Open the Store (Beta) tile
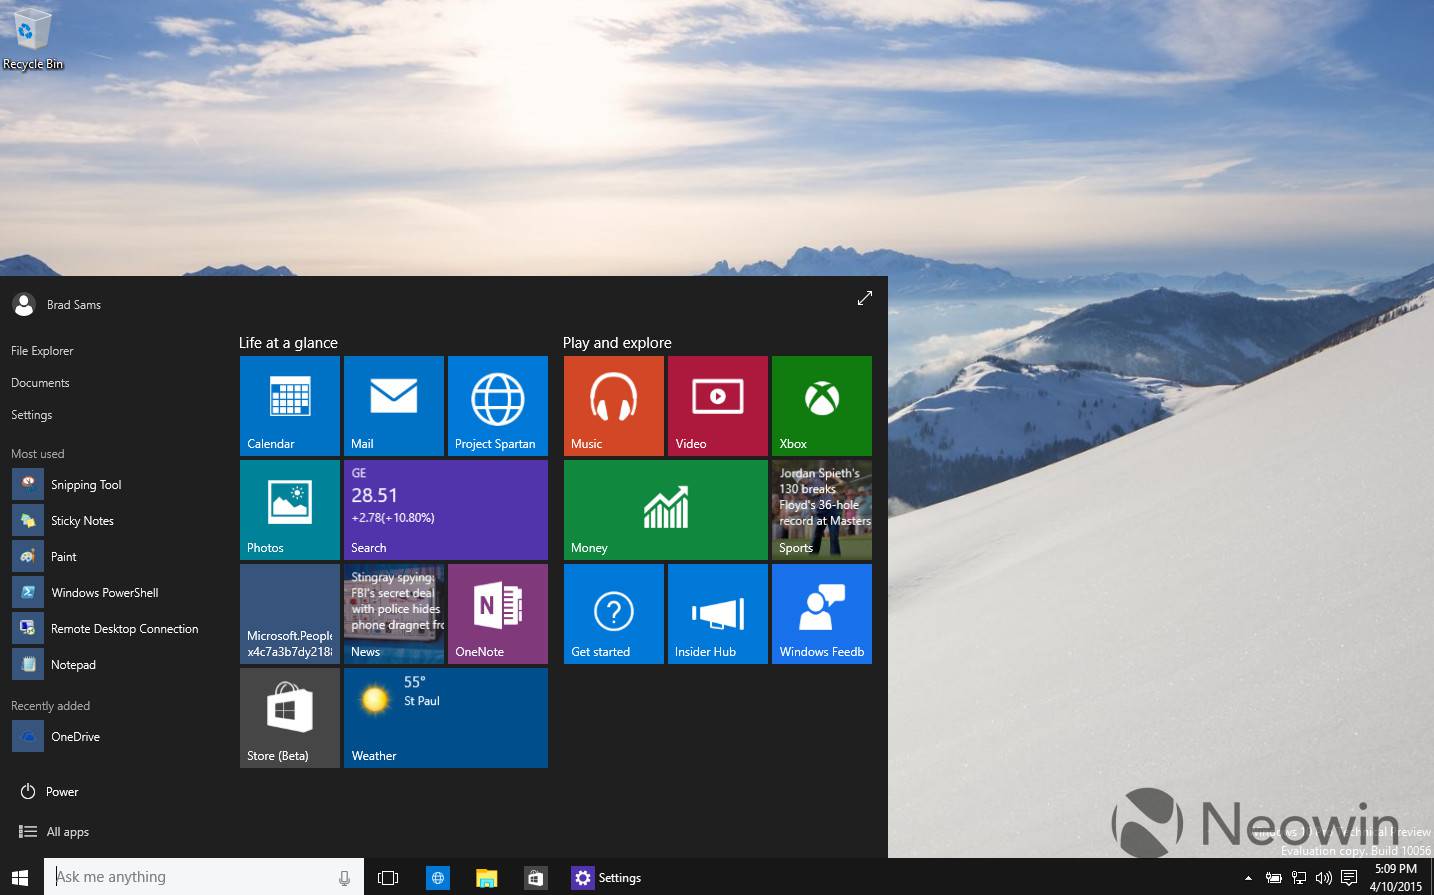 (x=290, y=718)
